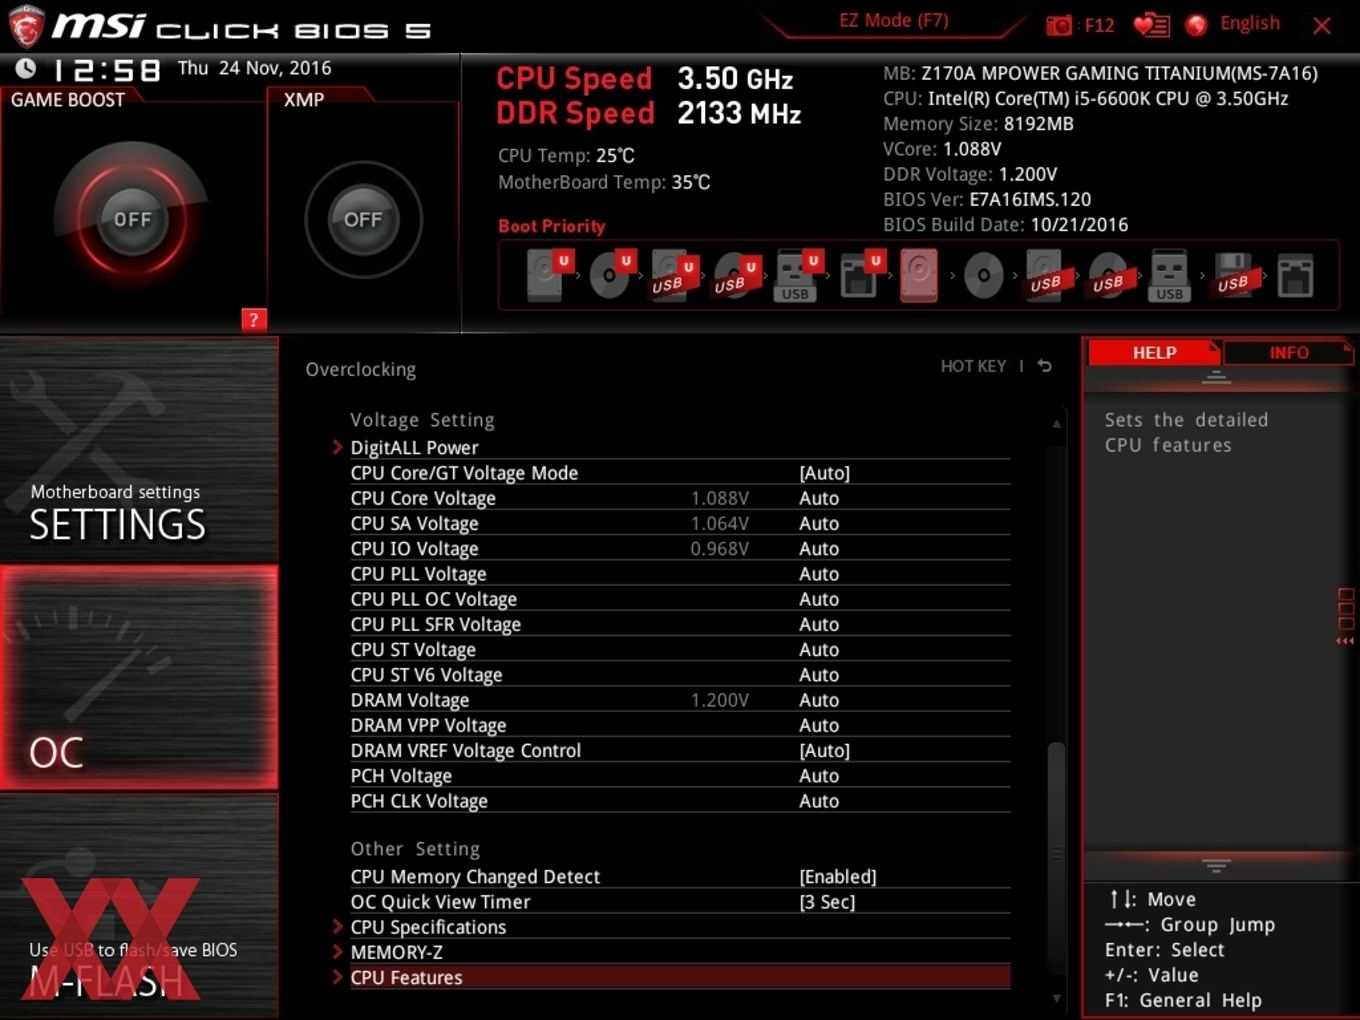This screenshot has width=1360, height=1020.
Task: Open the language globe icon
Action: 1196,25
